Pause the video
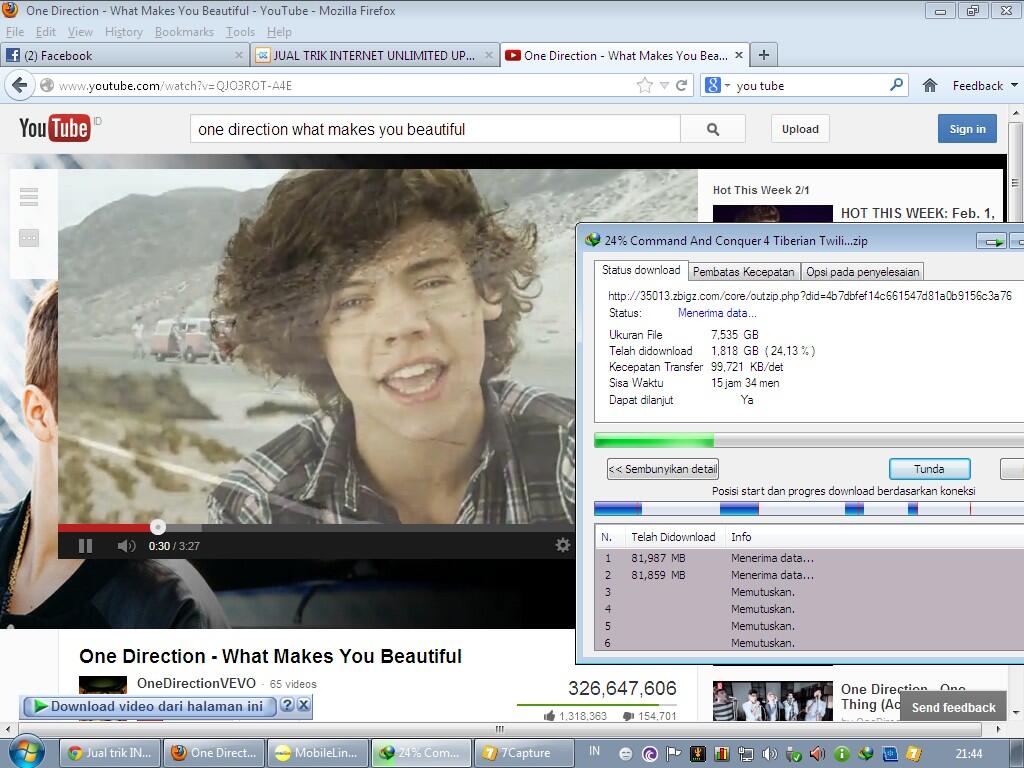 click(x=86, y=546)
